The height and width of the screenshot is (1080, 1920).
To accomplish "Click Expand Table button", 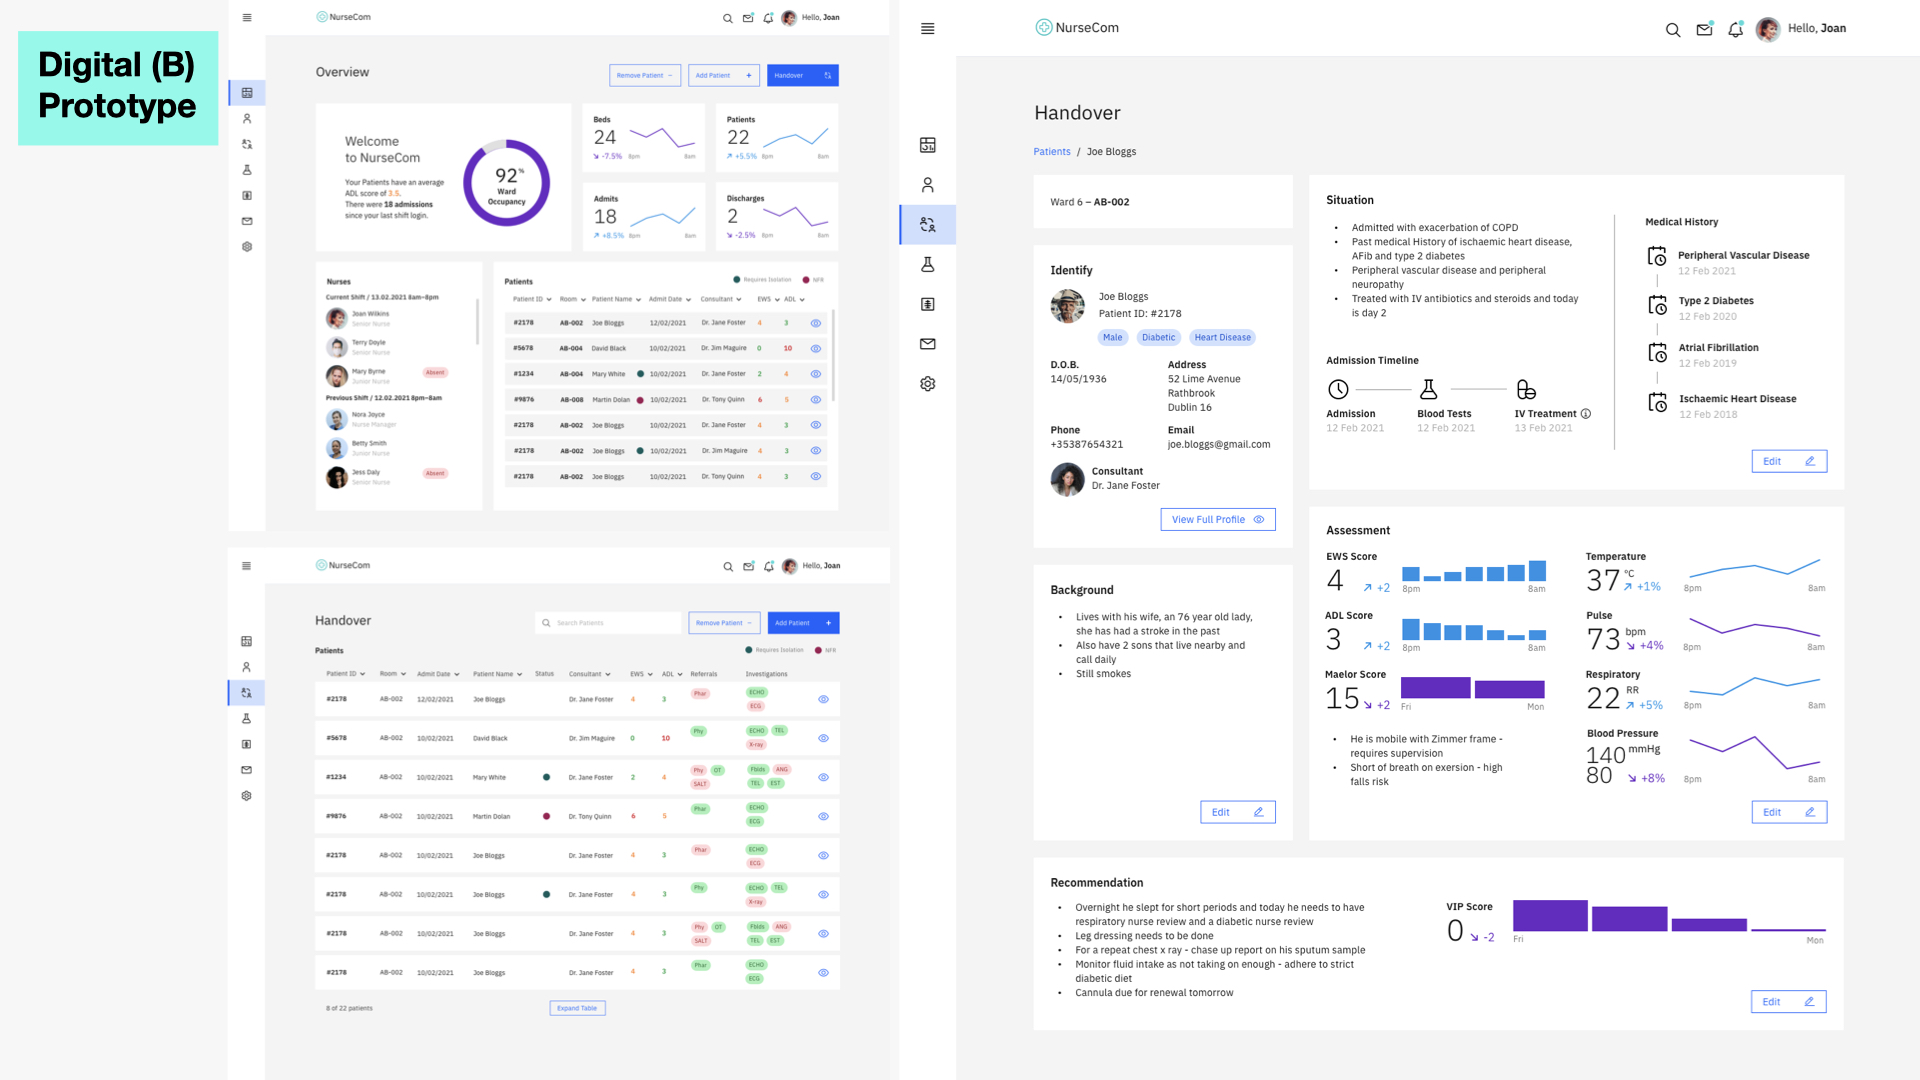I will click(x=577, y=1008).
